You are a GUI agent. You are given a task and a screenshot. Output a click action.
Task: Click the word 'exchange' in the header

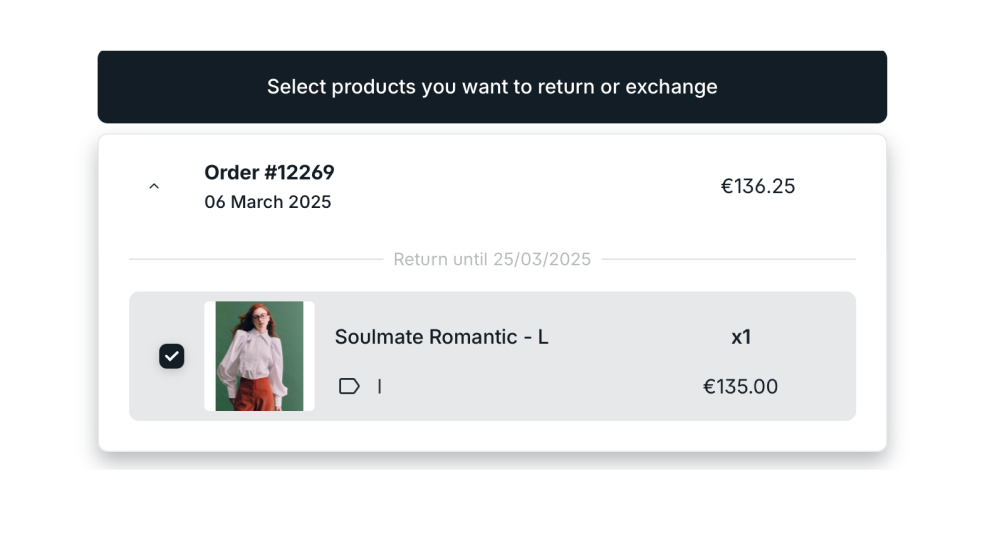pyautogui.click(x=671, y=87)
